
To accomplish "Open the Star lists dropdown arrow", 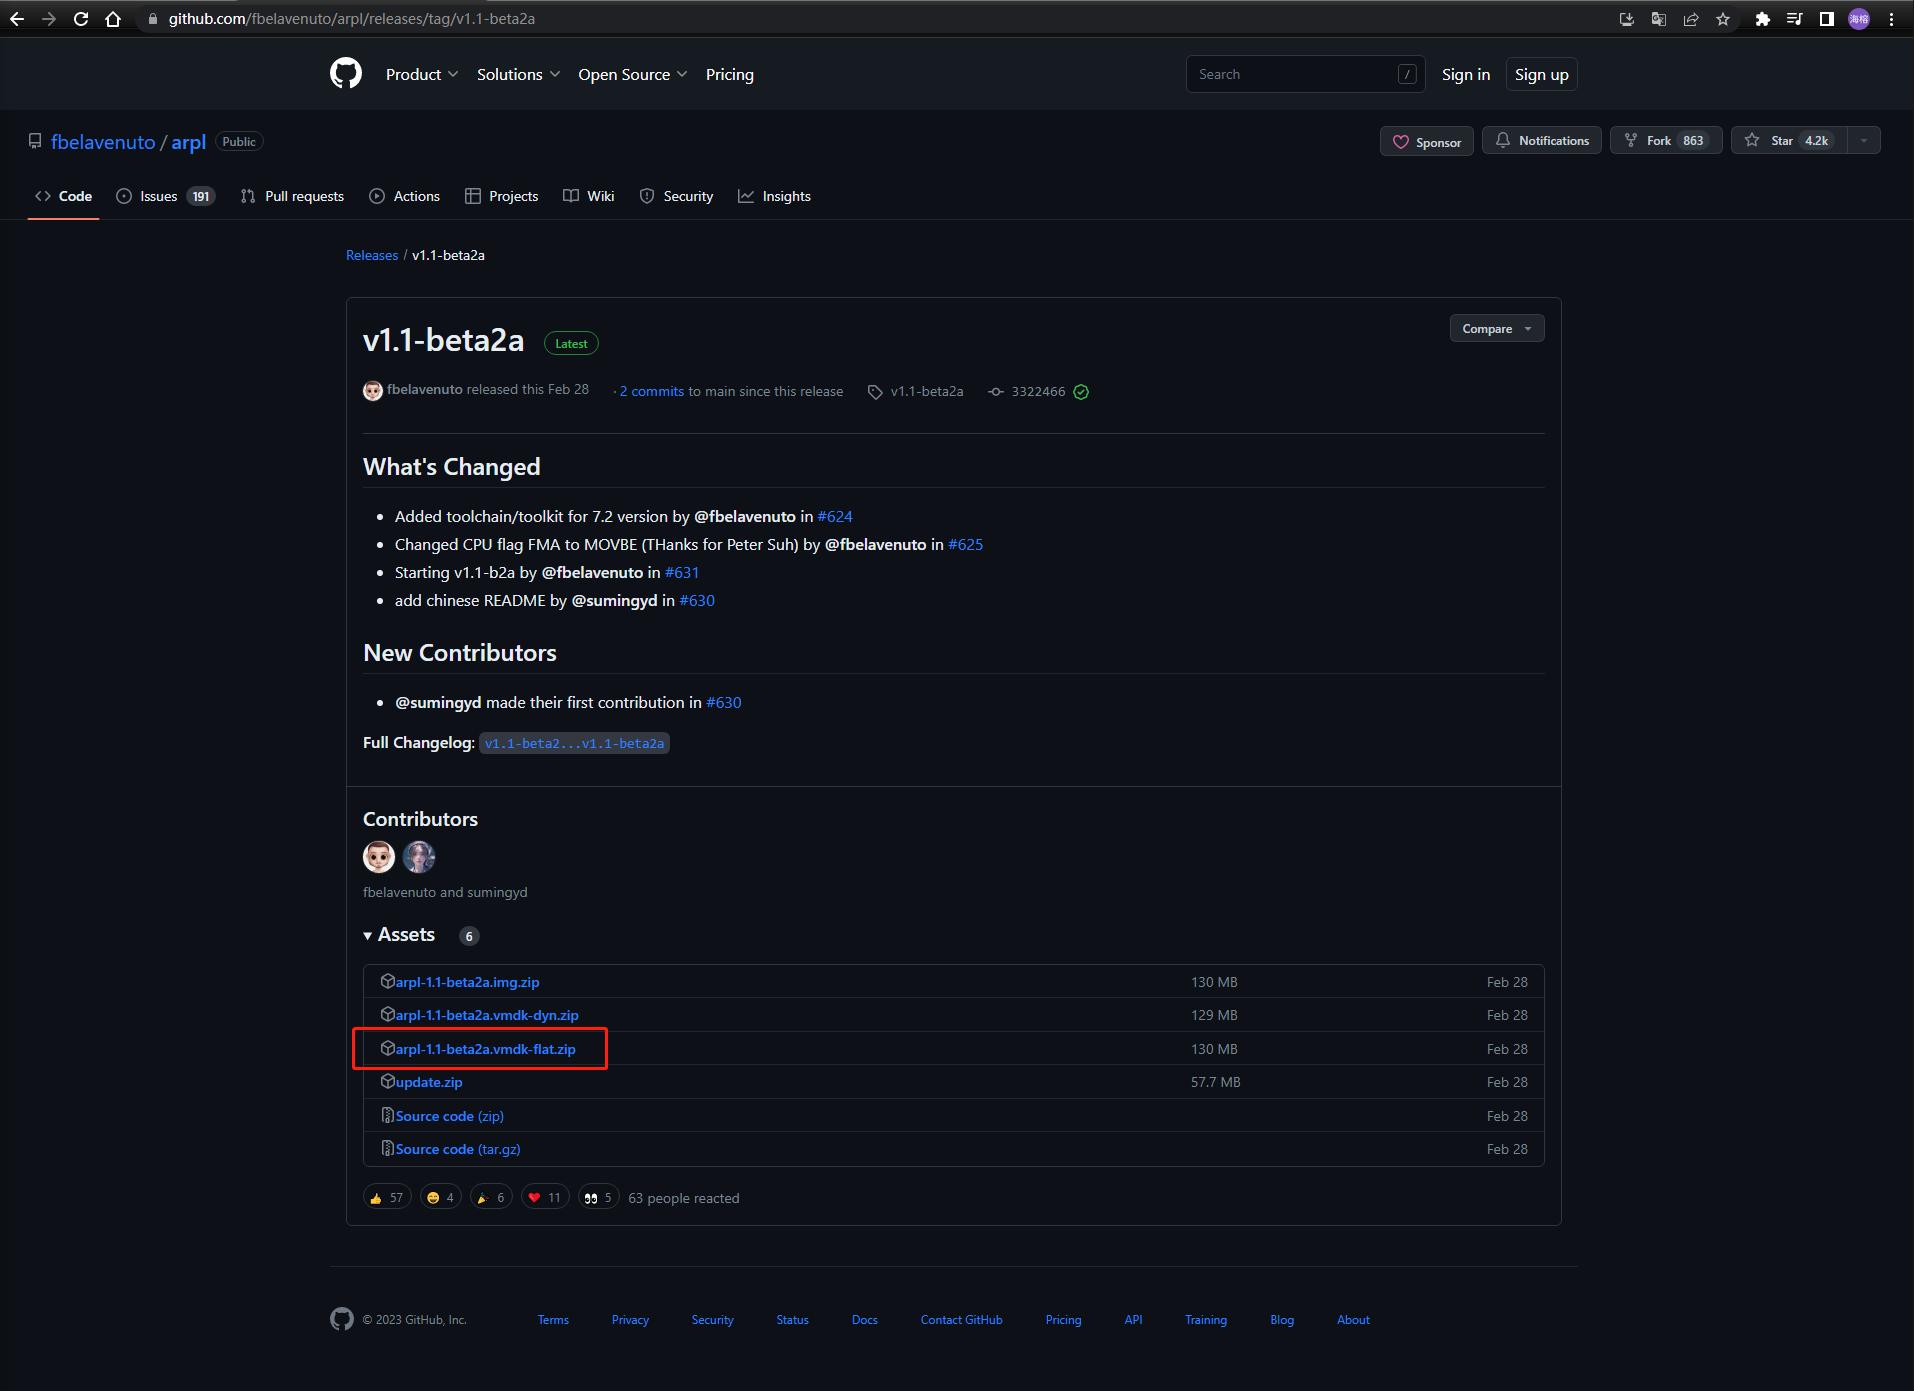I will tap(1863, 141).
